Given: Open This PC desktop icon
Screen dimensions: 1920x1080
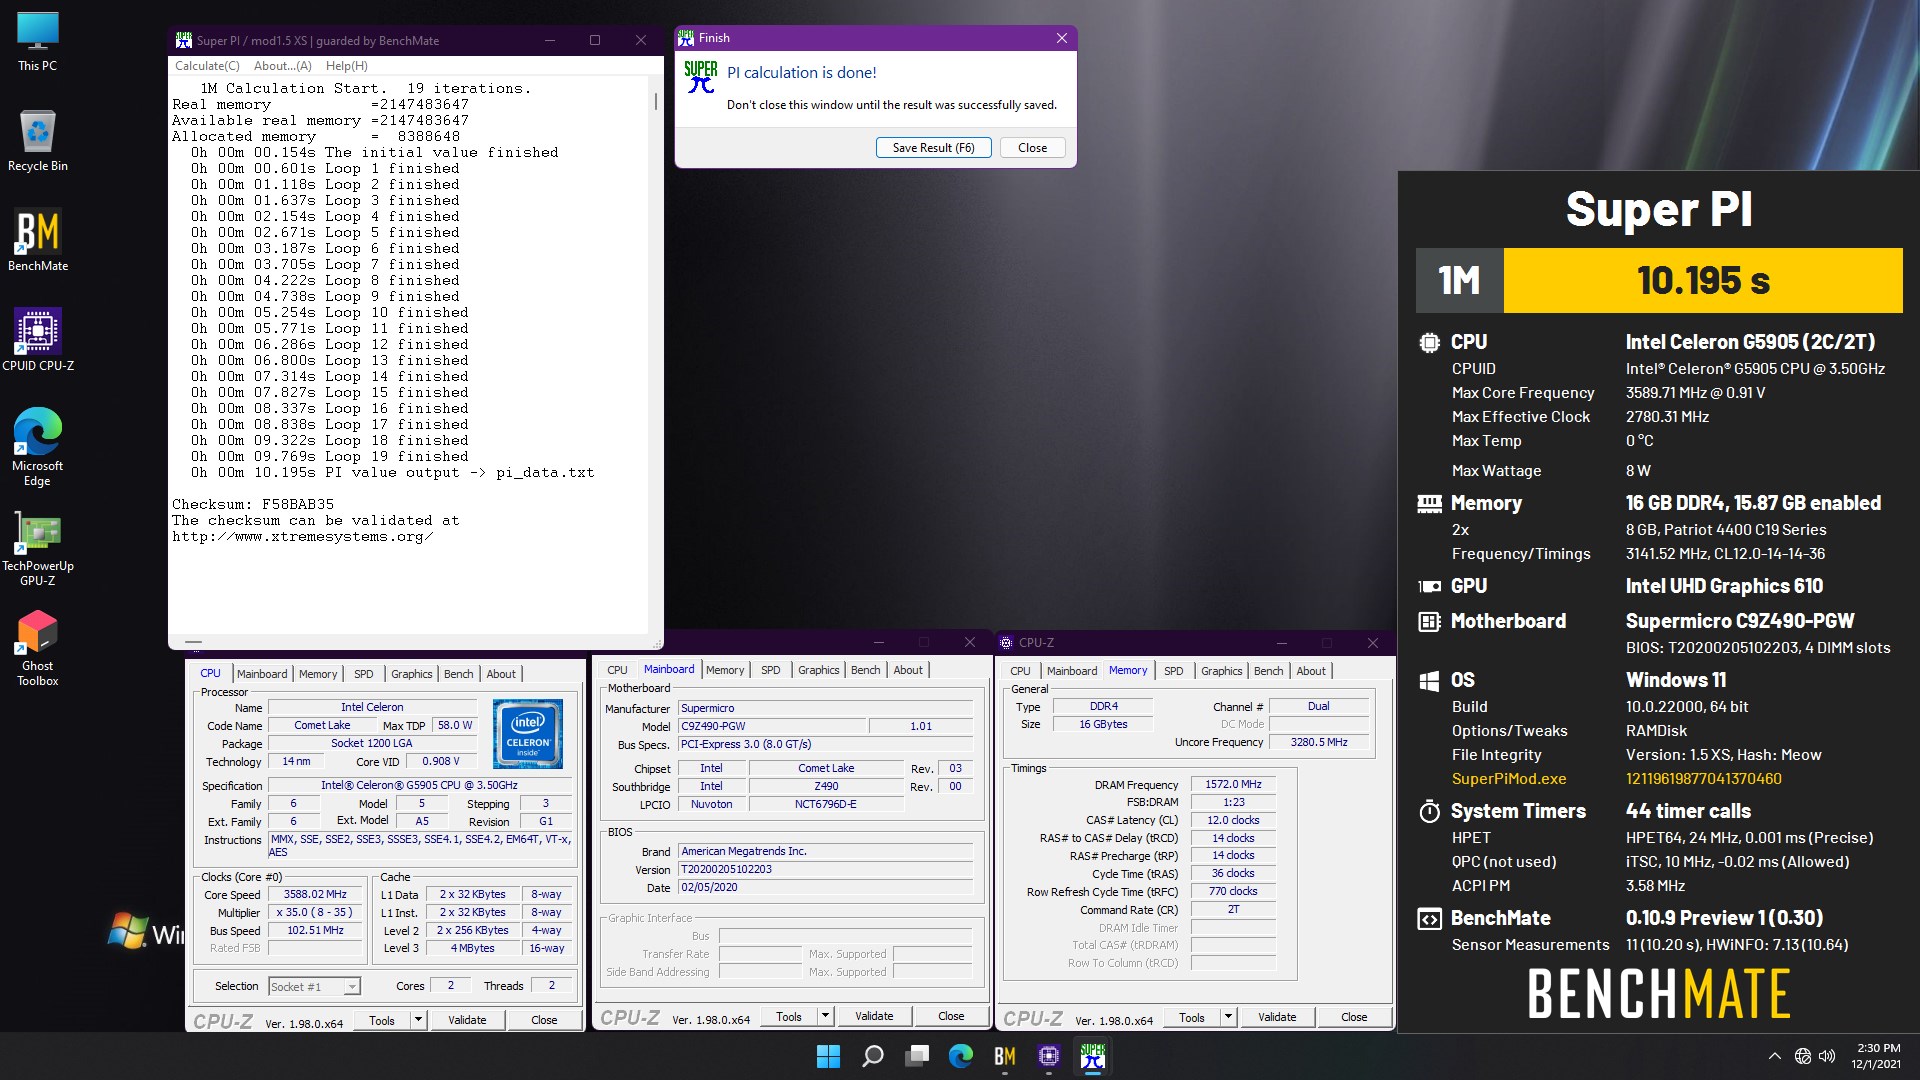Looking at the screenshot, I should tap(38, 42).
